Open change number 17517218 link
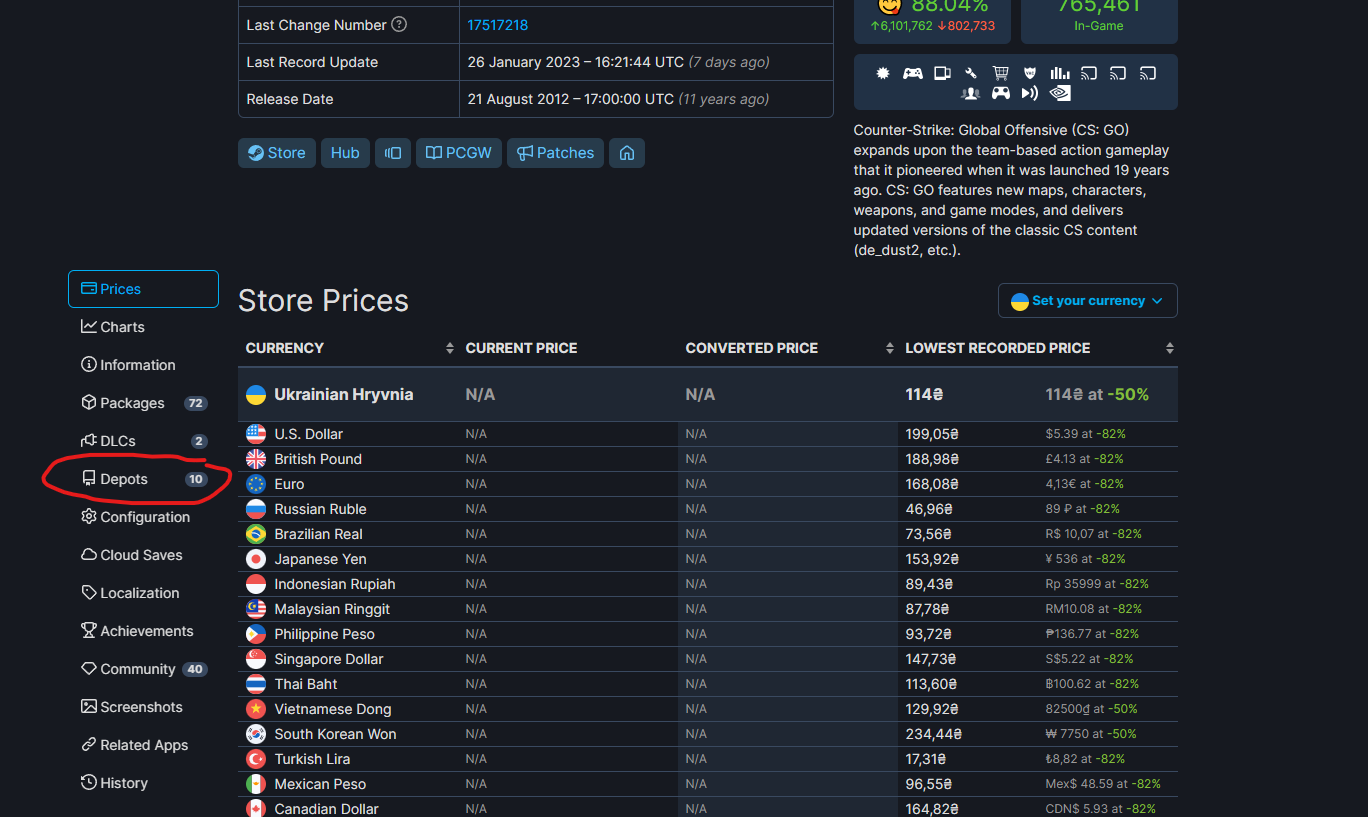 [x=498, y=25]
